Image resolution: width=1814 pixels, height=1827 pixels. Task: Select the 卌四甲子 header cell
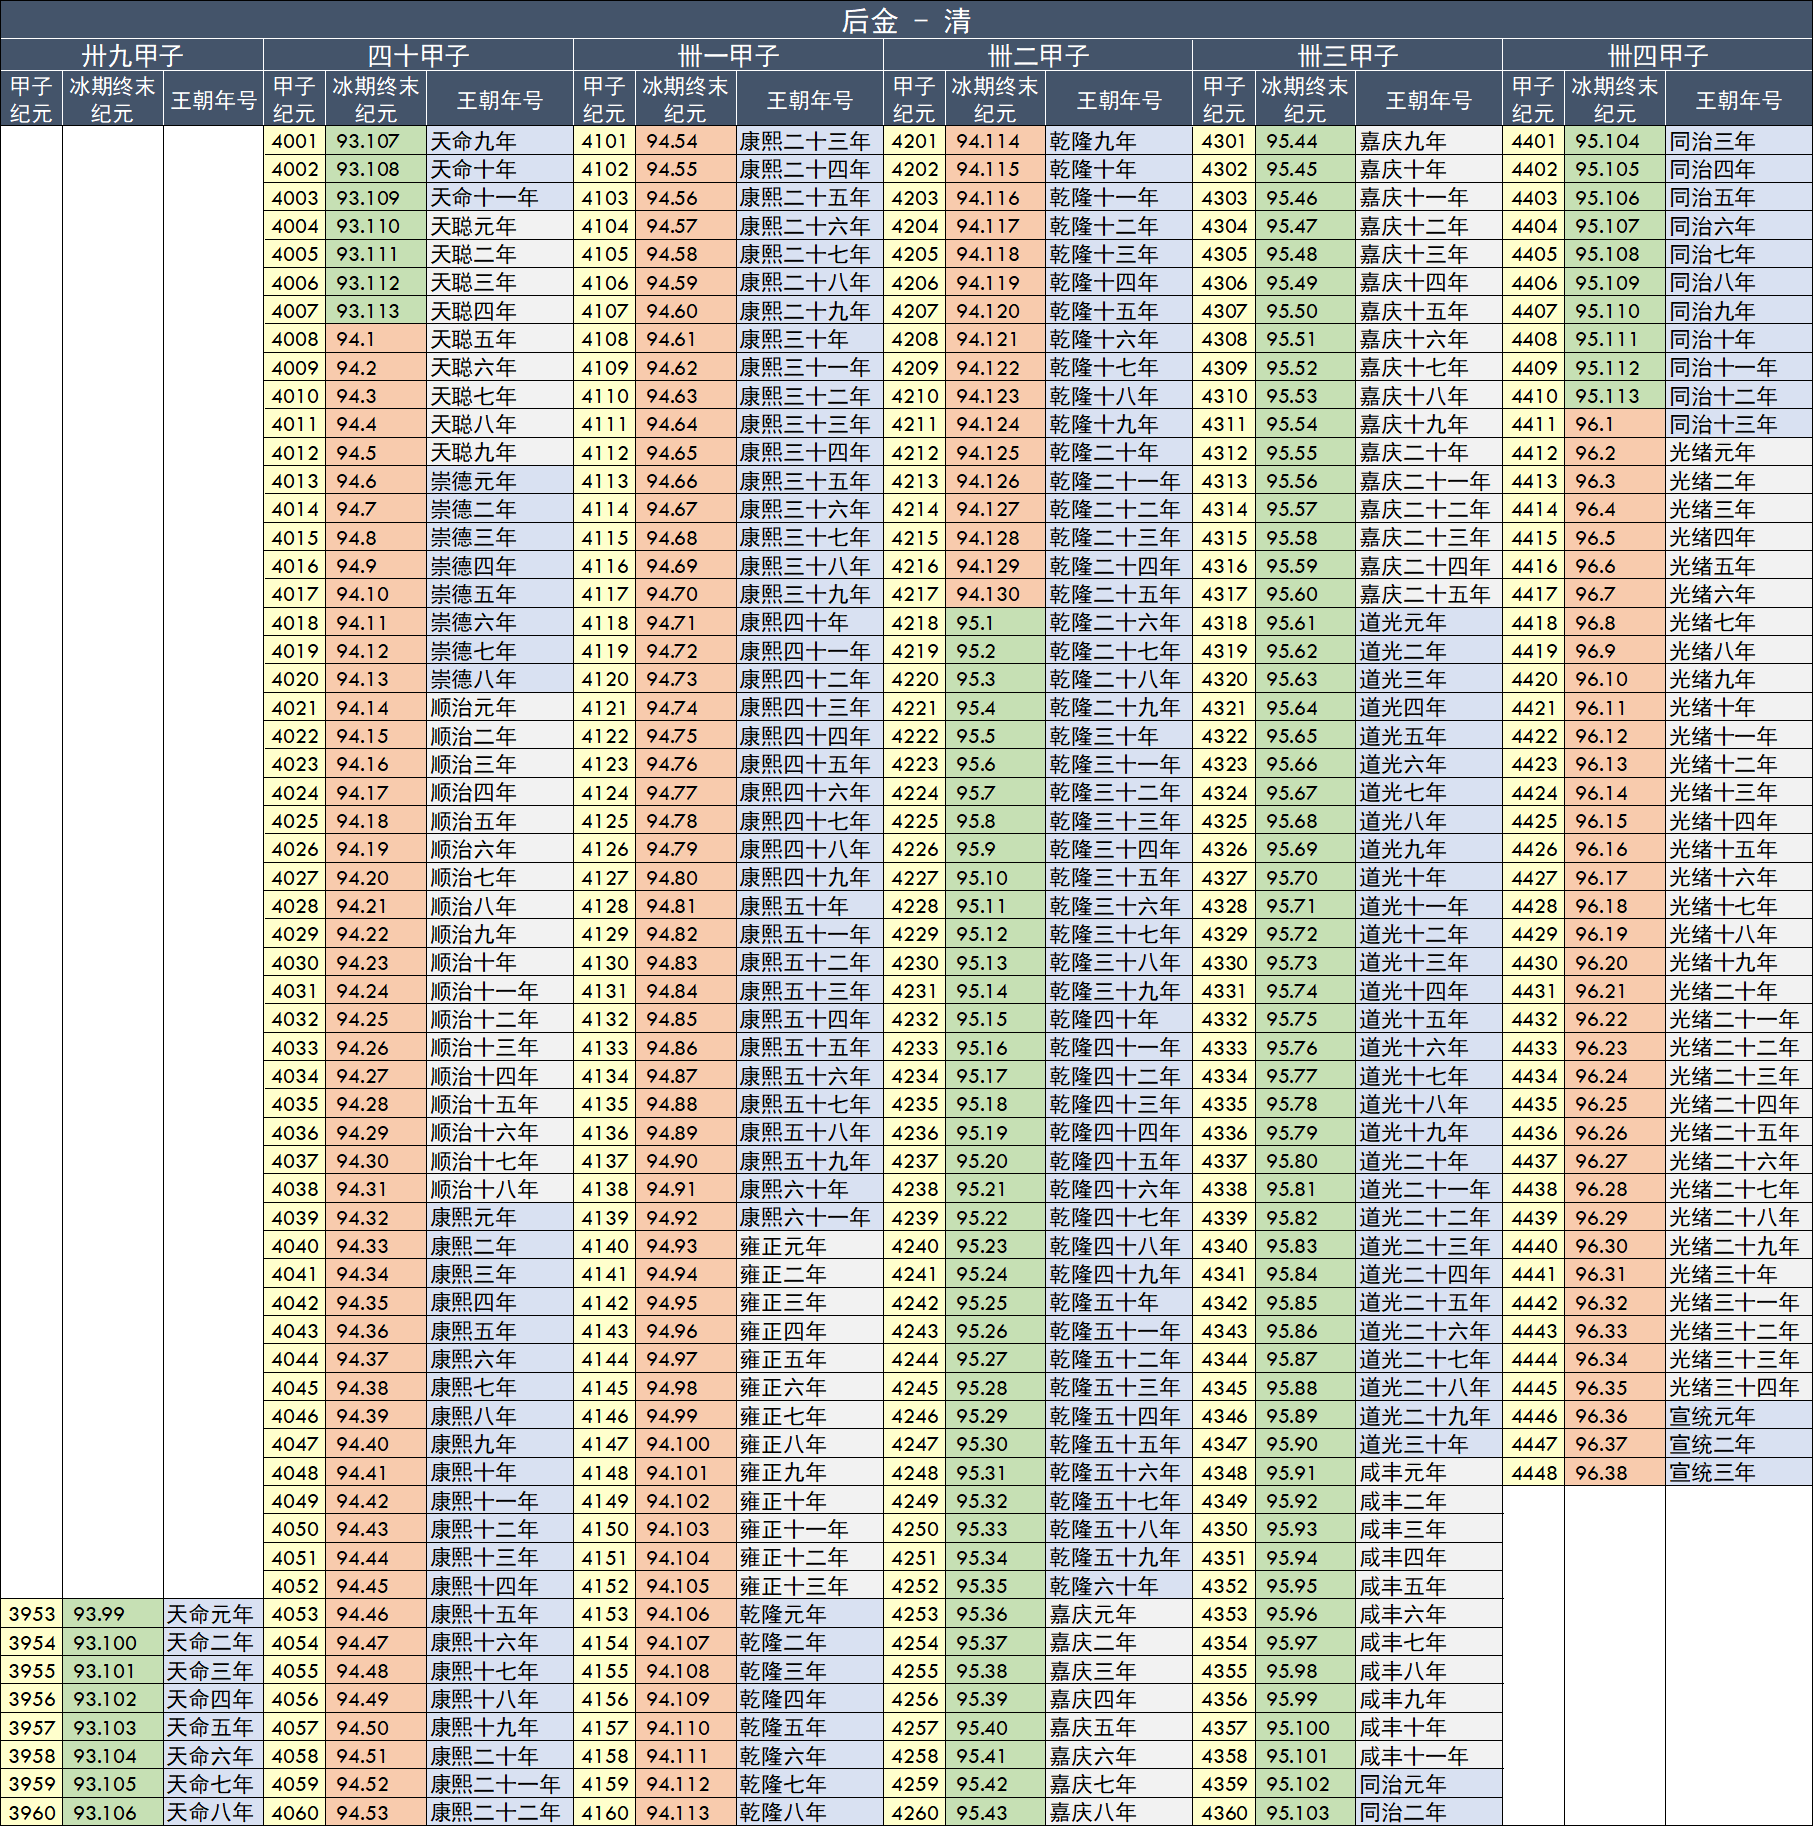[1657, 54]
